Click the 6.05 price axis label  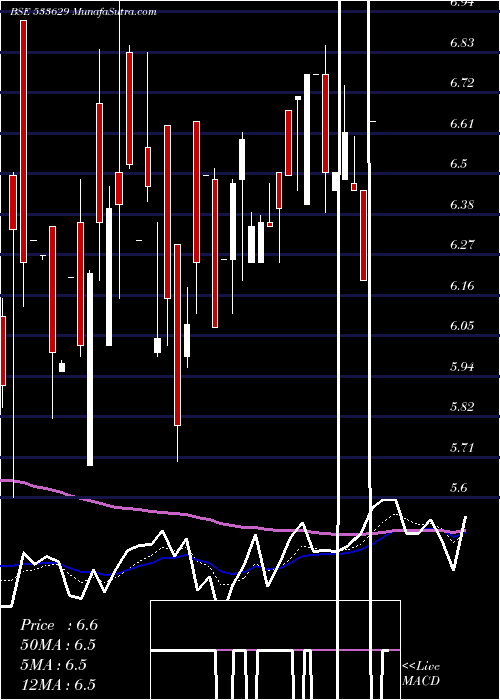[462, 325]
